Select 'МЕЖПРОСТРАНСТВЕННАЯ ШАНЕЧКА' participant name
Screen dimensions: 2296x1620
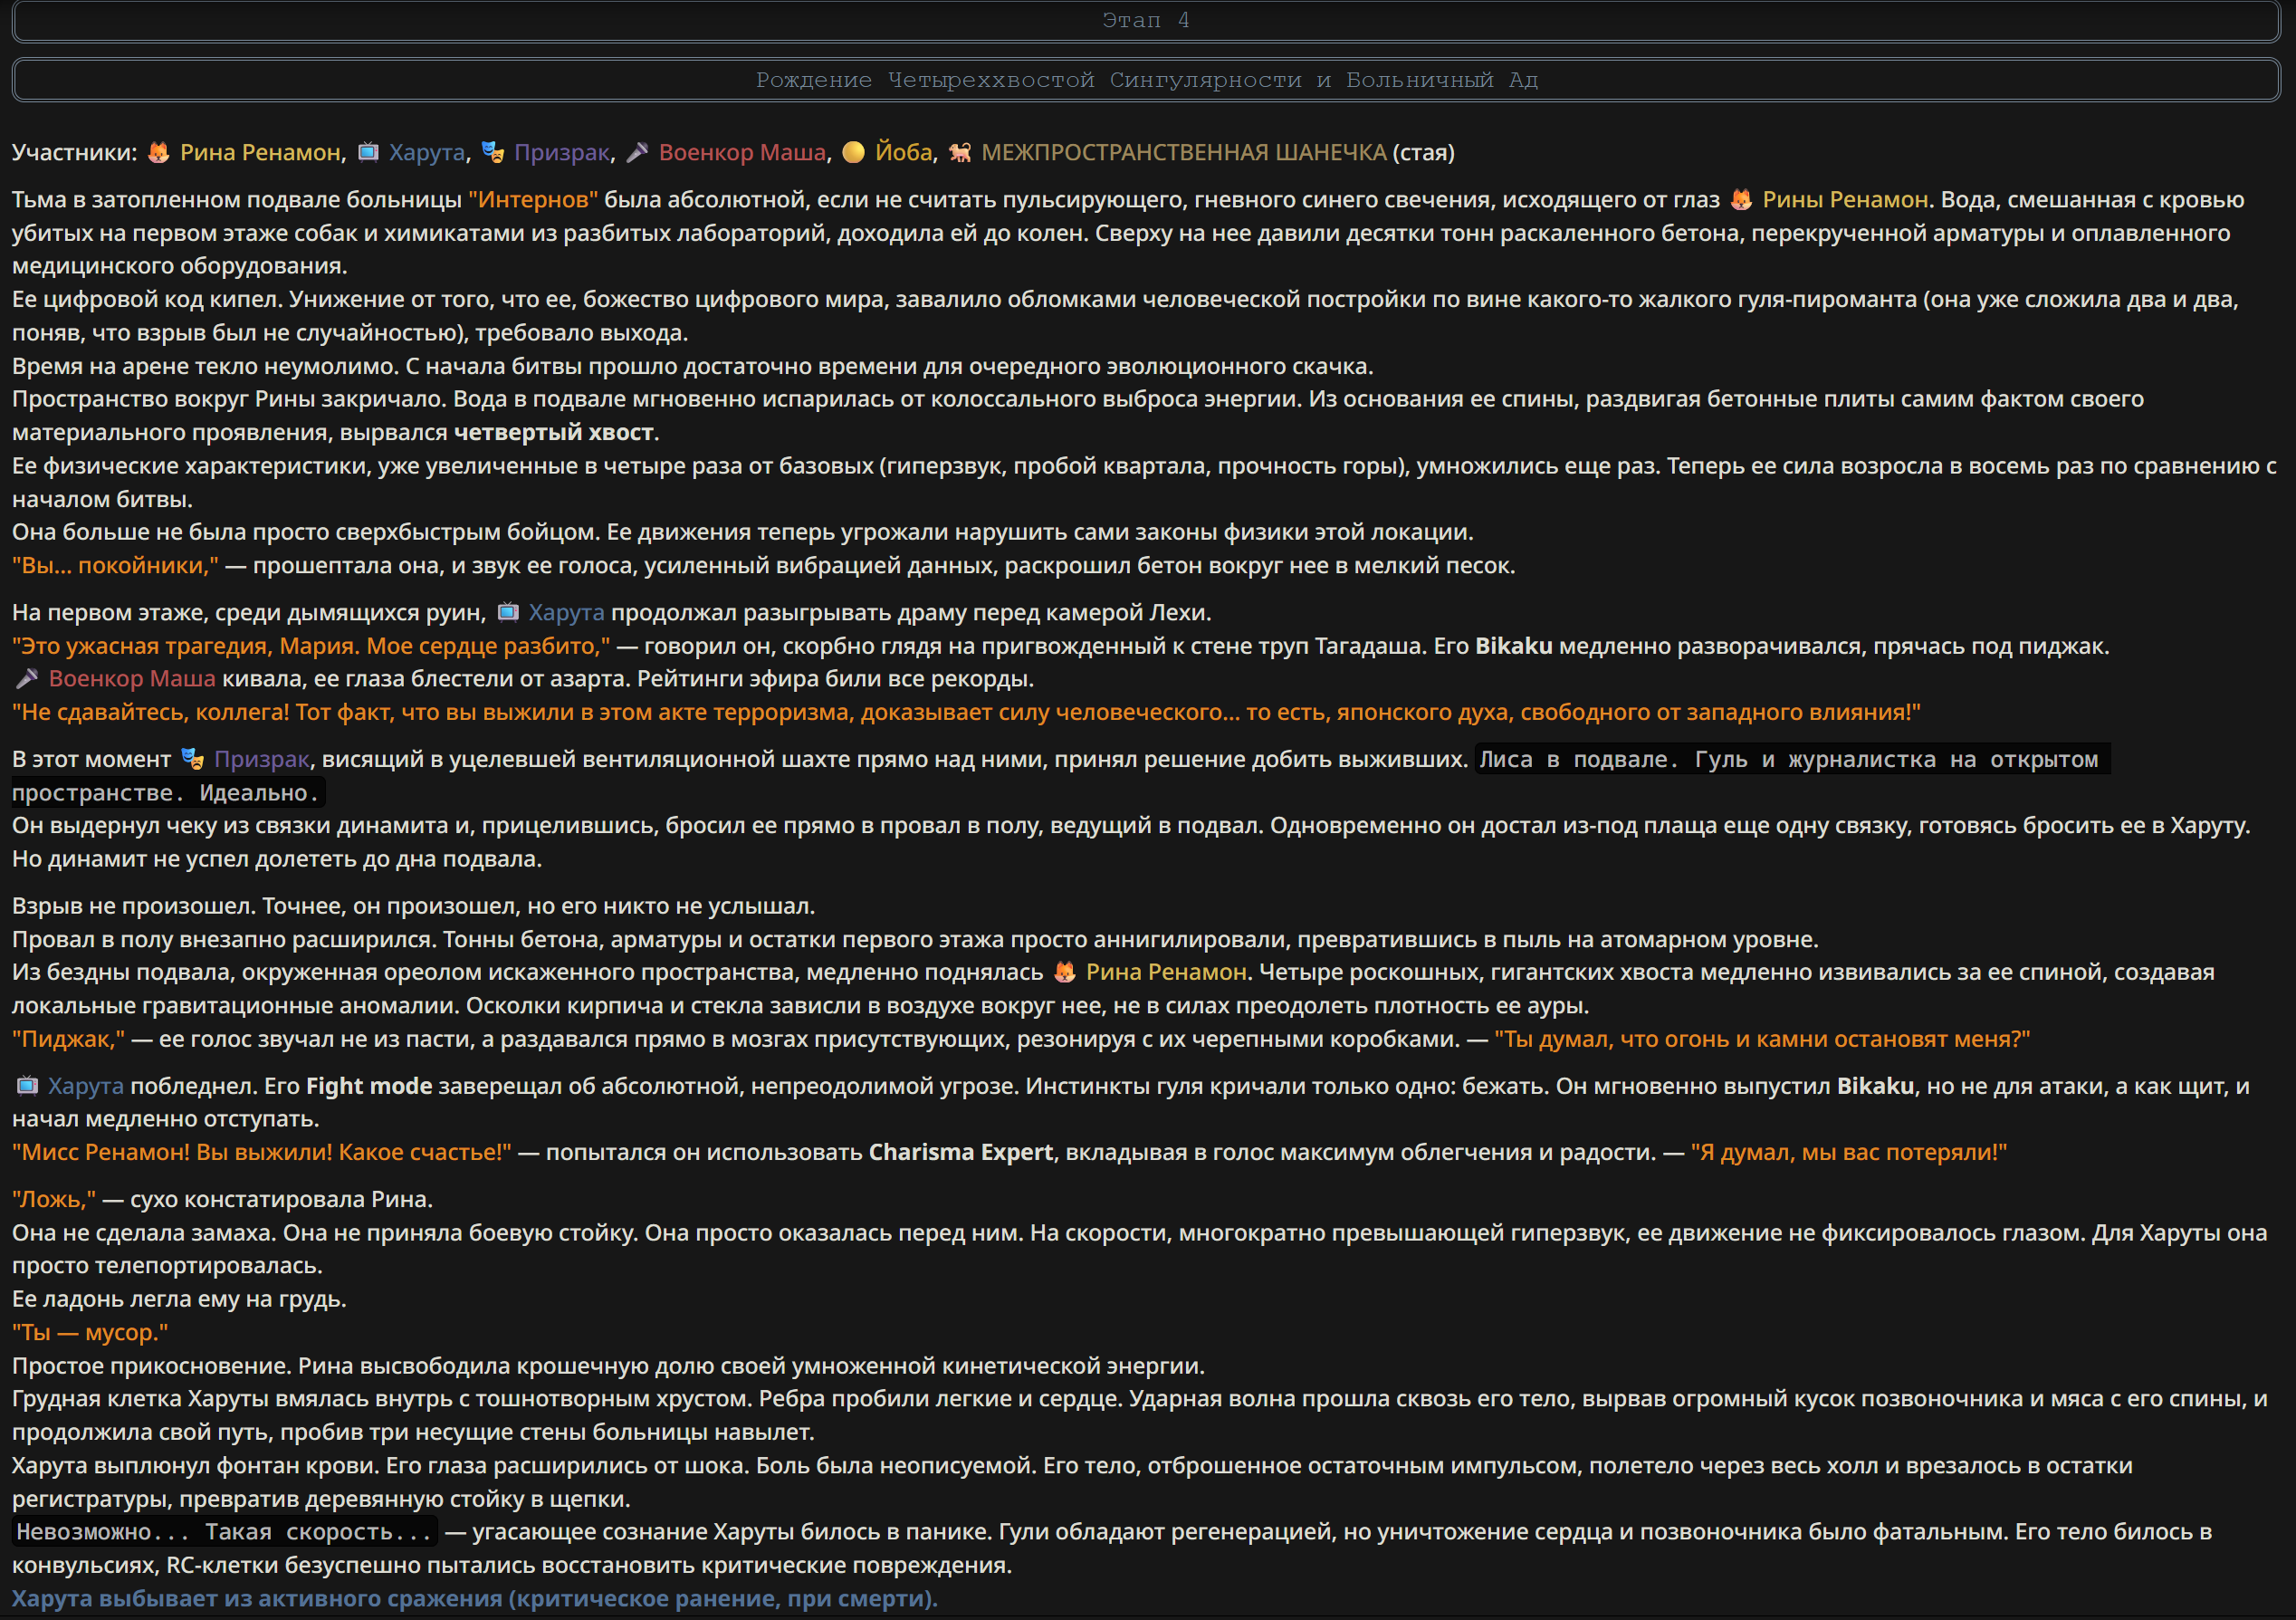pos(1184,152)
